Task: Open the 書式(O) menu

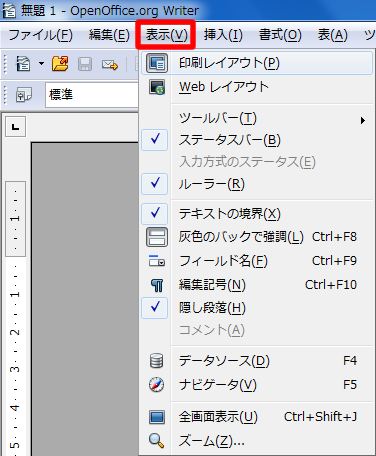Action: click(280, 35)
